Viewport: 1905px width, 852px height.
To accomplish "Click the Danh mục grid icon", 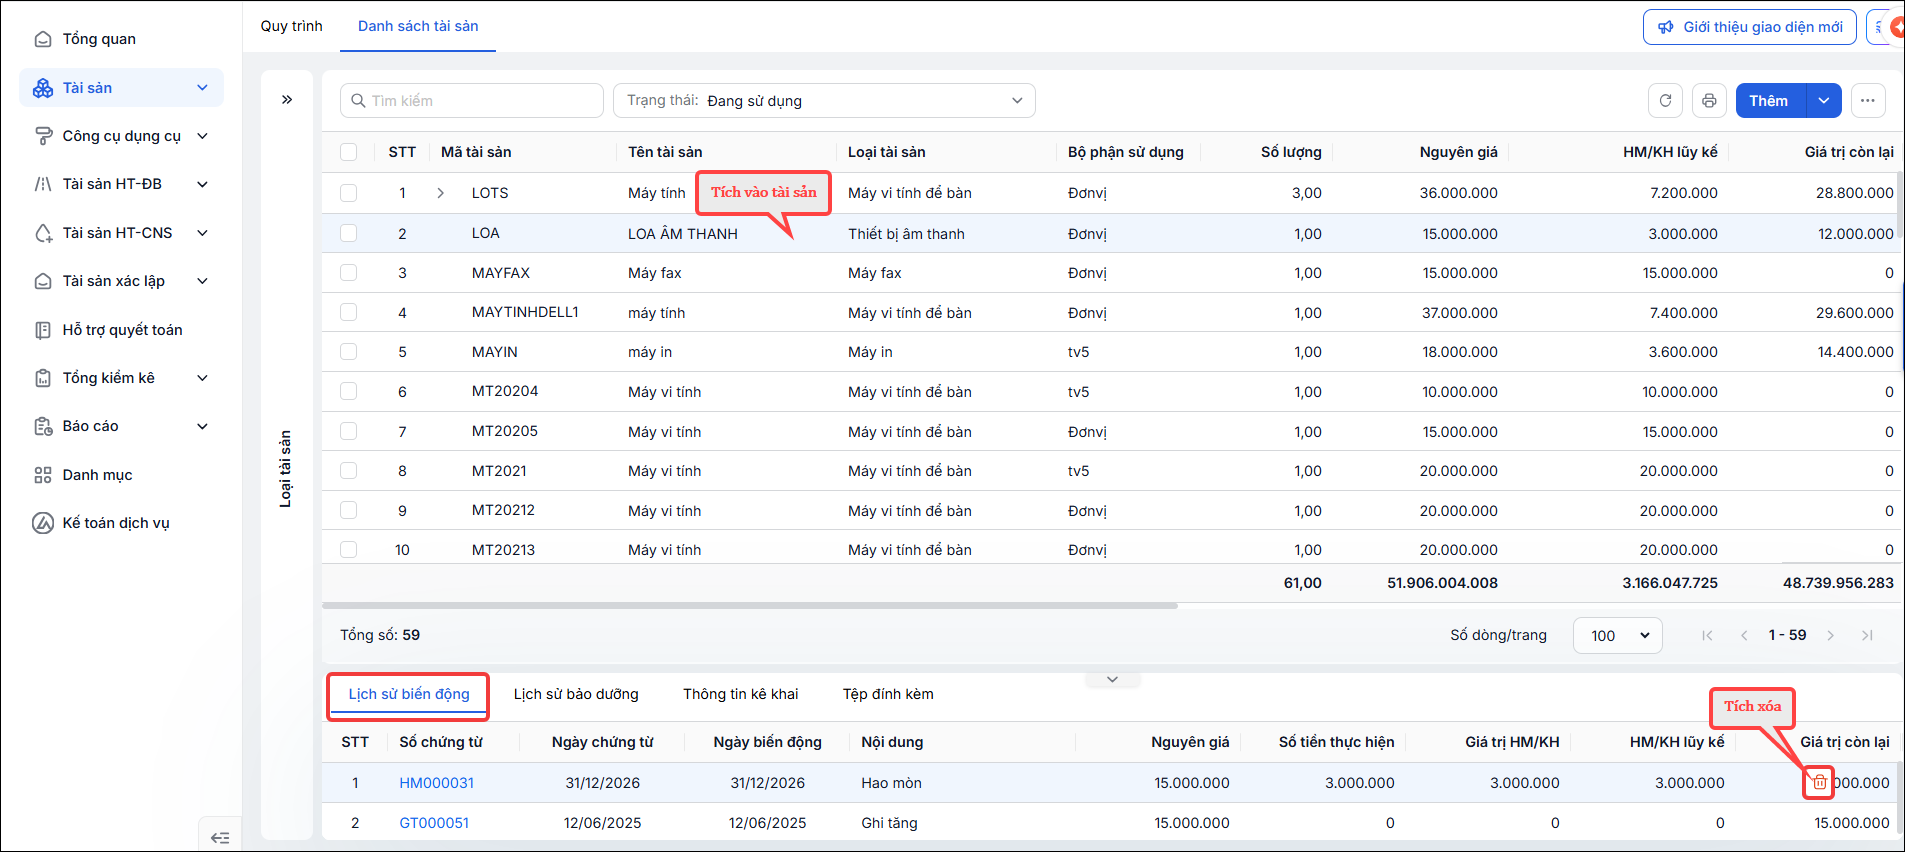I will tap(43, 475).
